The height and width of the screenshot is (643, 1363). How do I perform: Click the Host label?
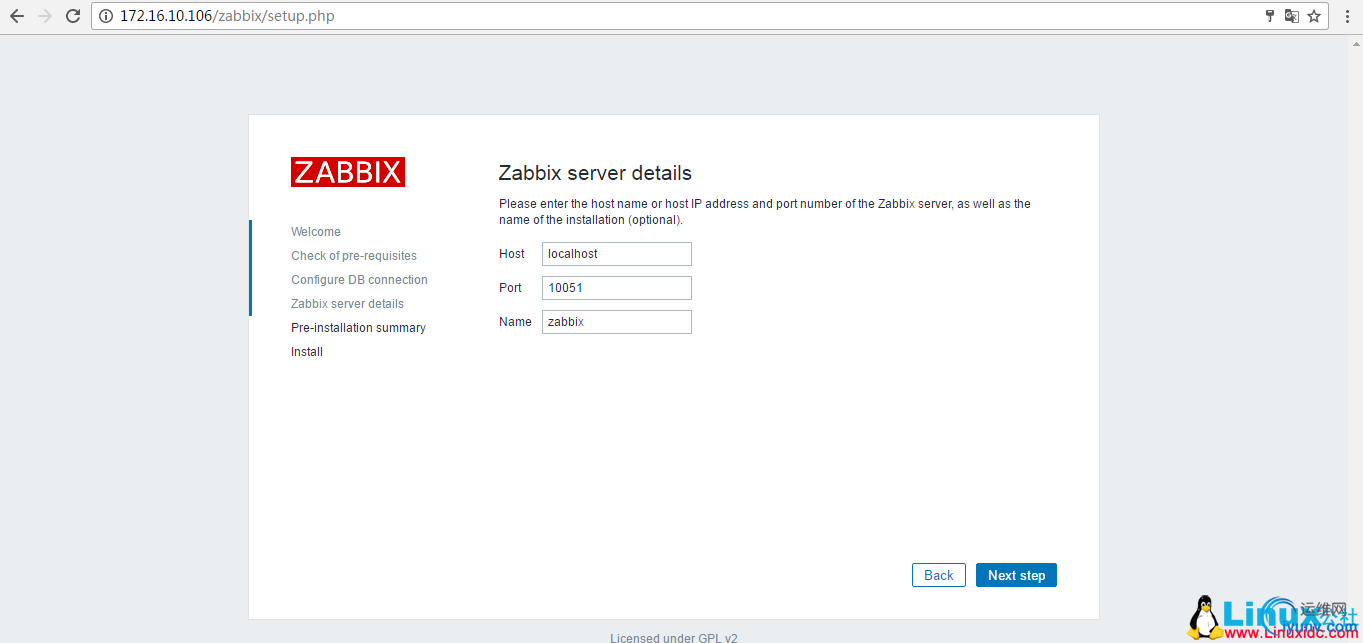[512, 254]
